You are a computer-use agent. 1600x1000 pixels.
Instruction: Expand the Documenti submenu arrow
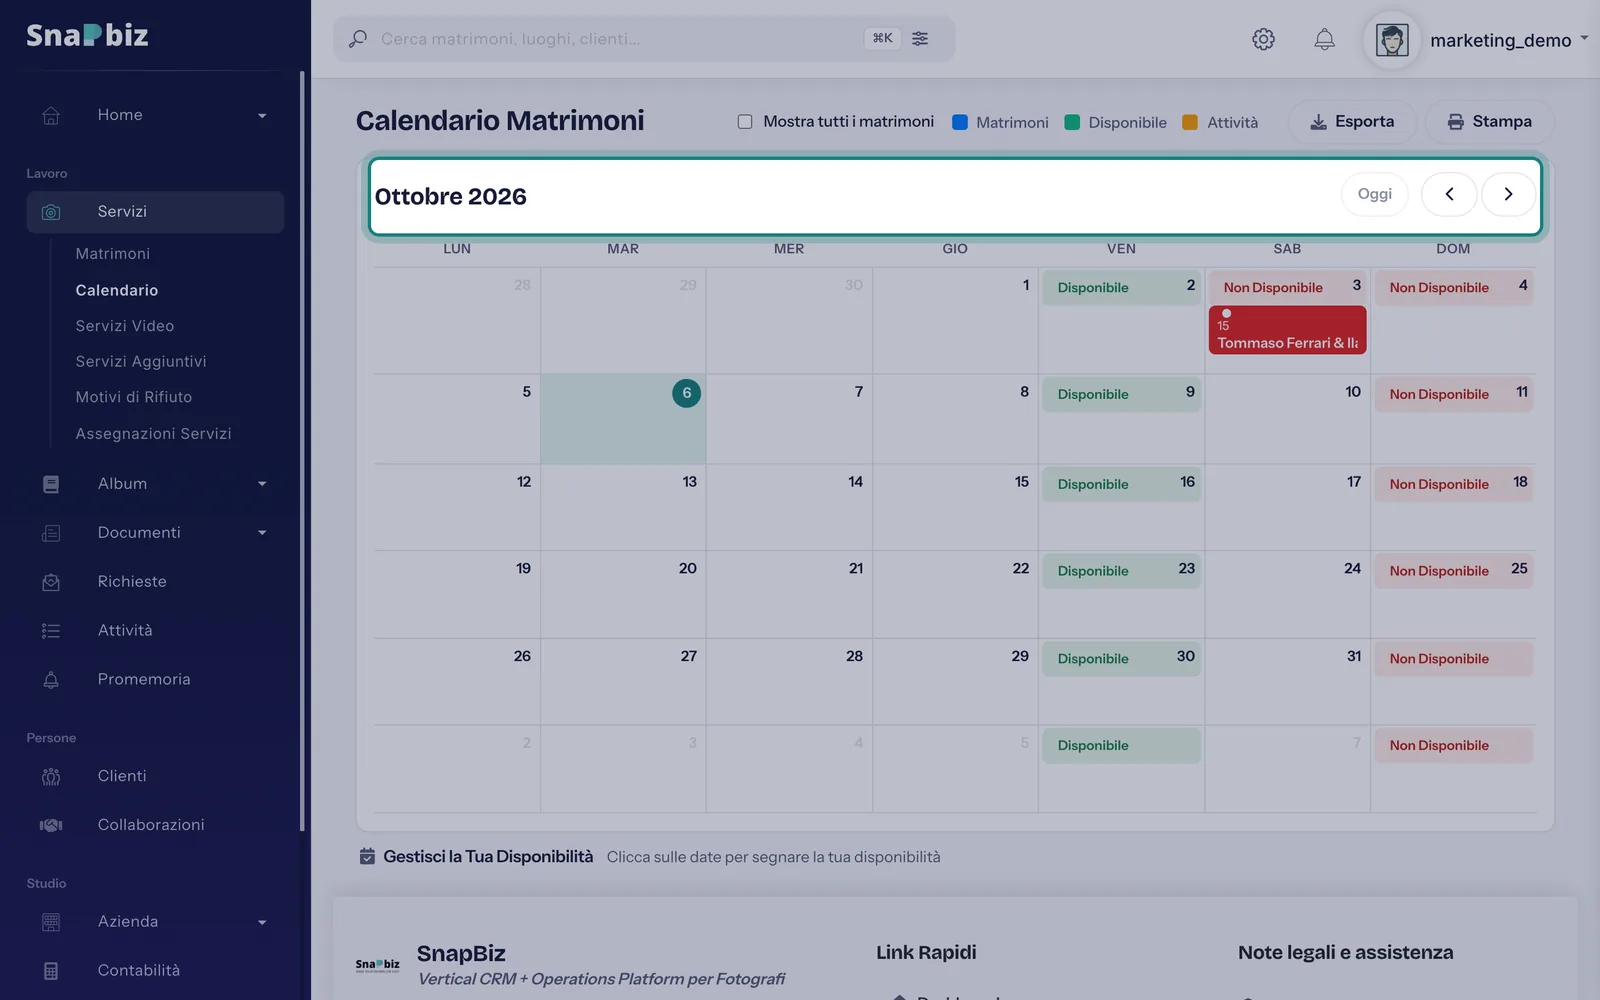pyautogui.click(x=262, y=533)
